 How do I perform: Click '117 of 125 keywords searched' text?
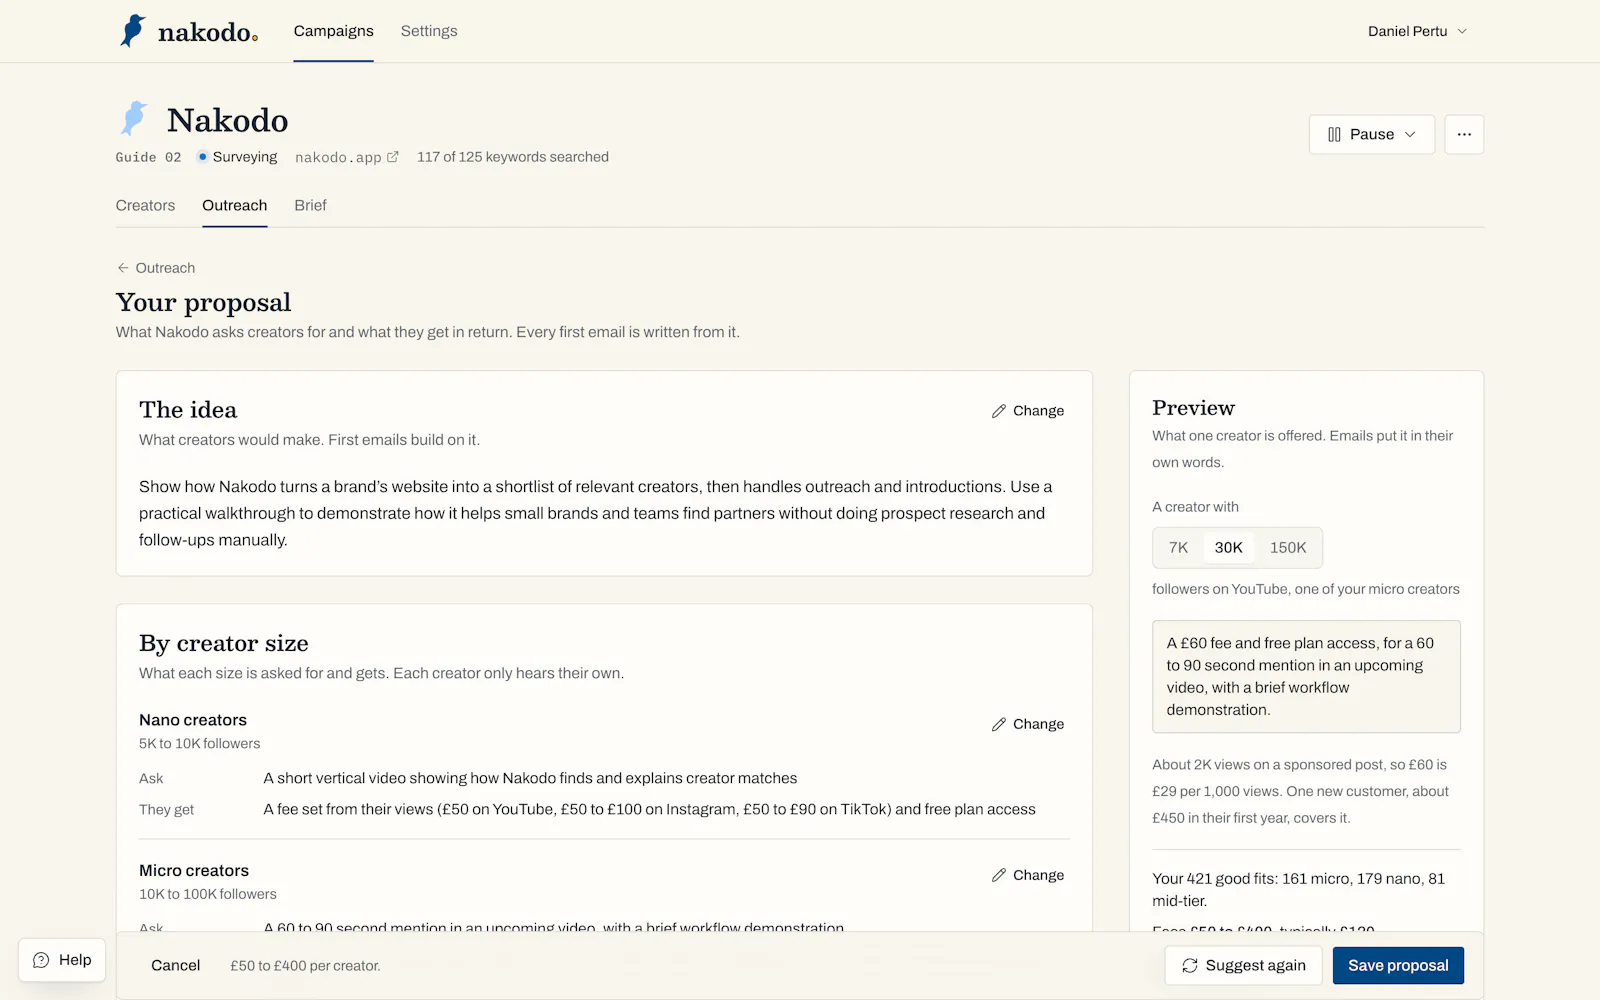(x=513, y=157)
